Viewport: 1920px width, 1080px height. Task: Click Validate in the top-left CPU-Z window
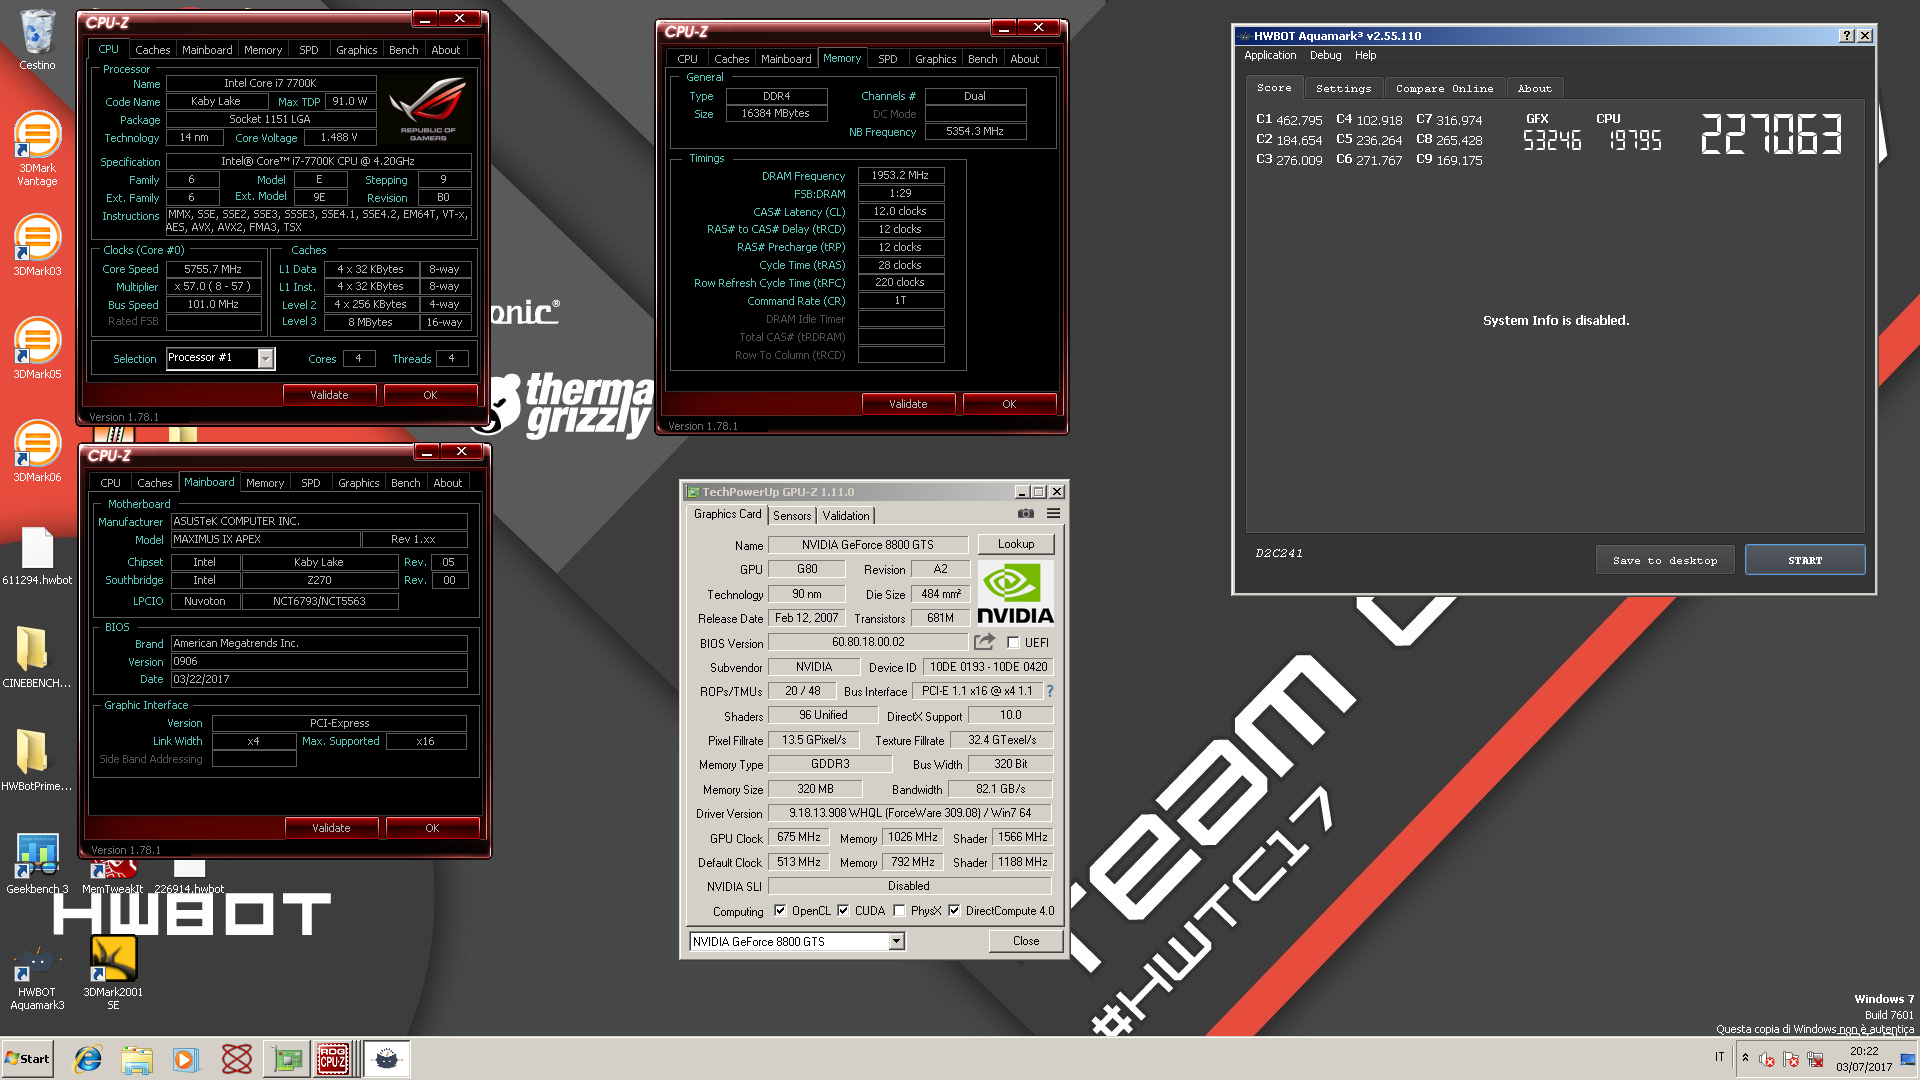click(x=329, y=395)
